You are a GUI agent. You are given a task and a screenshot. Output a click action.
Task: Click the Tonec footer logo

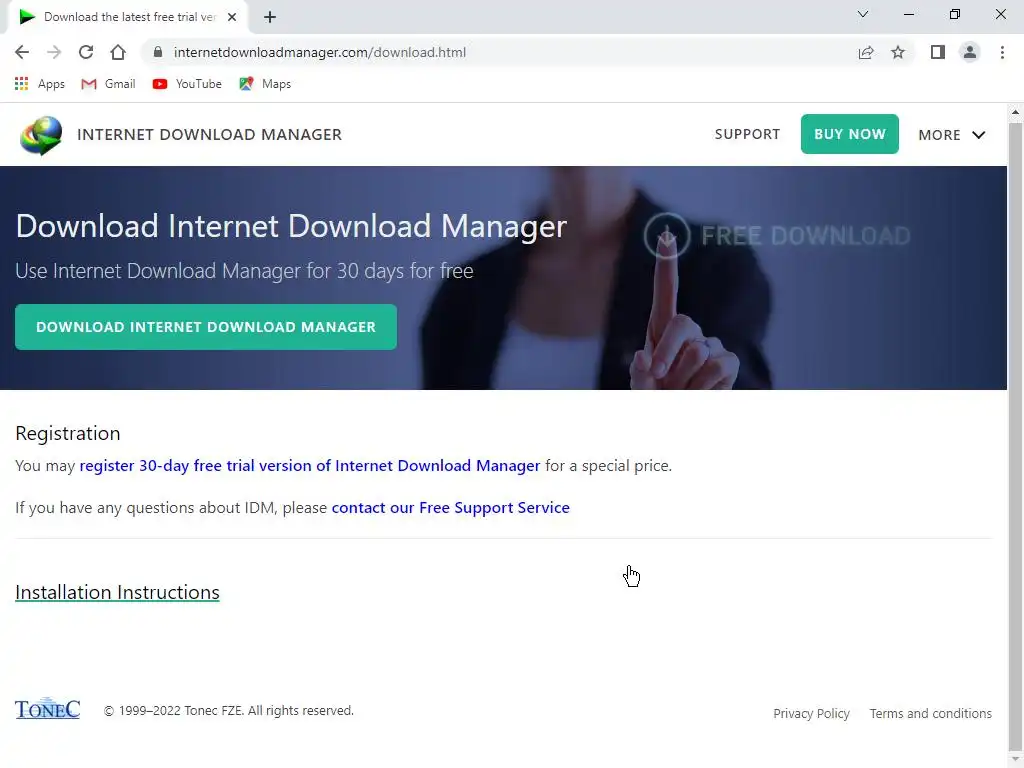tap(48, 709)
